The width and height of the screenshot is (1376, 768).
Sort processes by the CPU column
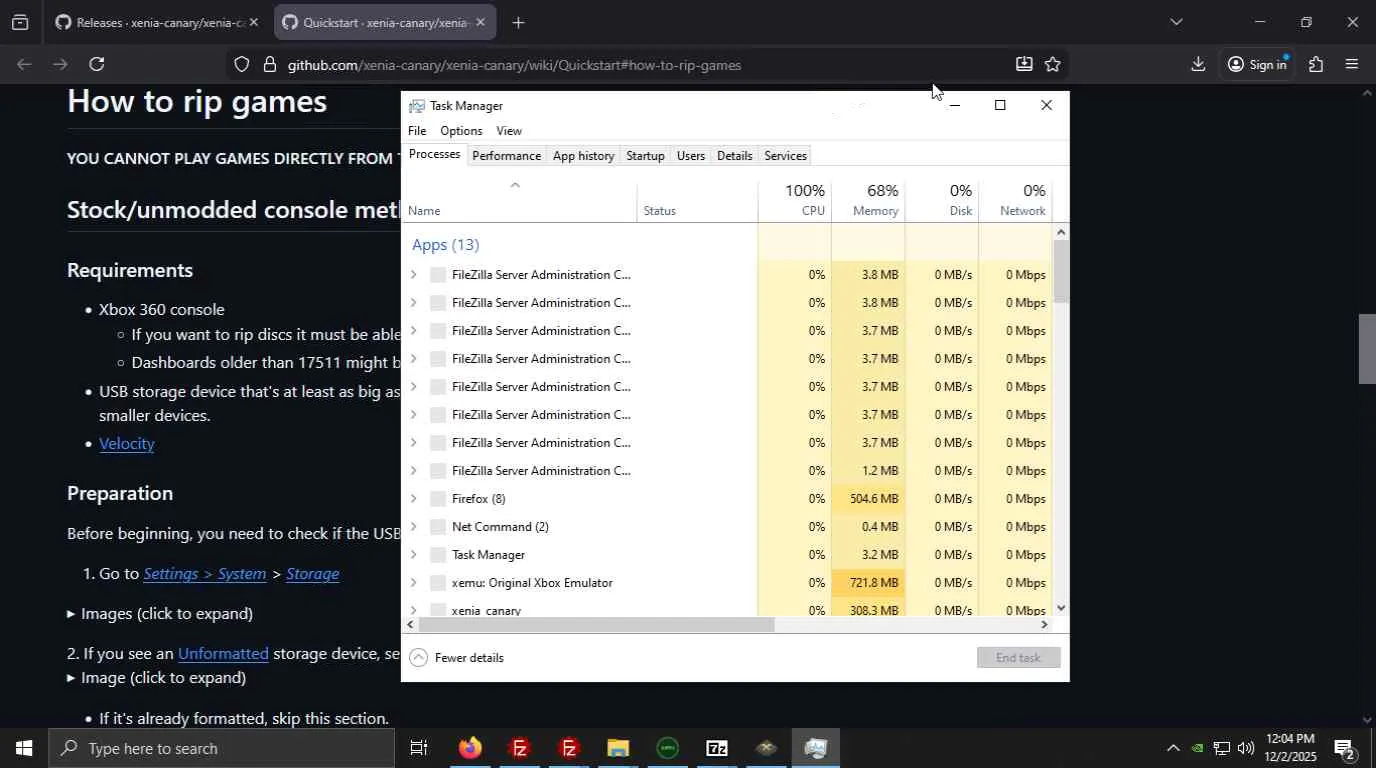(795, 199)
